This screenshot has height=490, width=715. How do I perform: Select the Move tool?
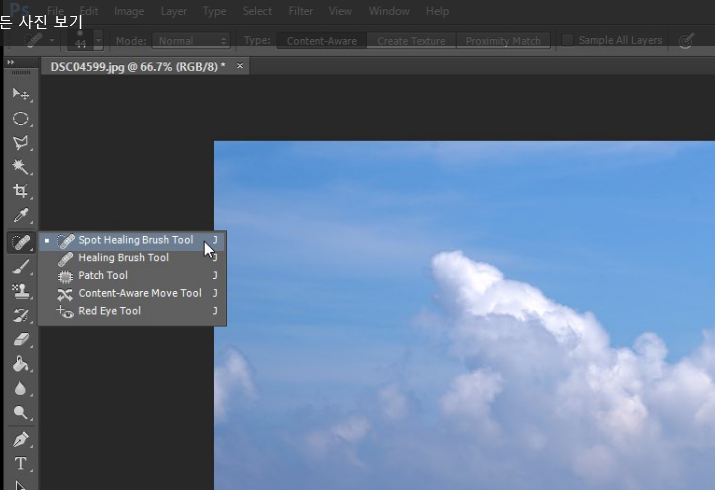[x=21, y=94]
